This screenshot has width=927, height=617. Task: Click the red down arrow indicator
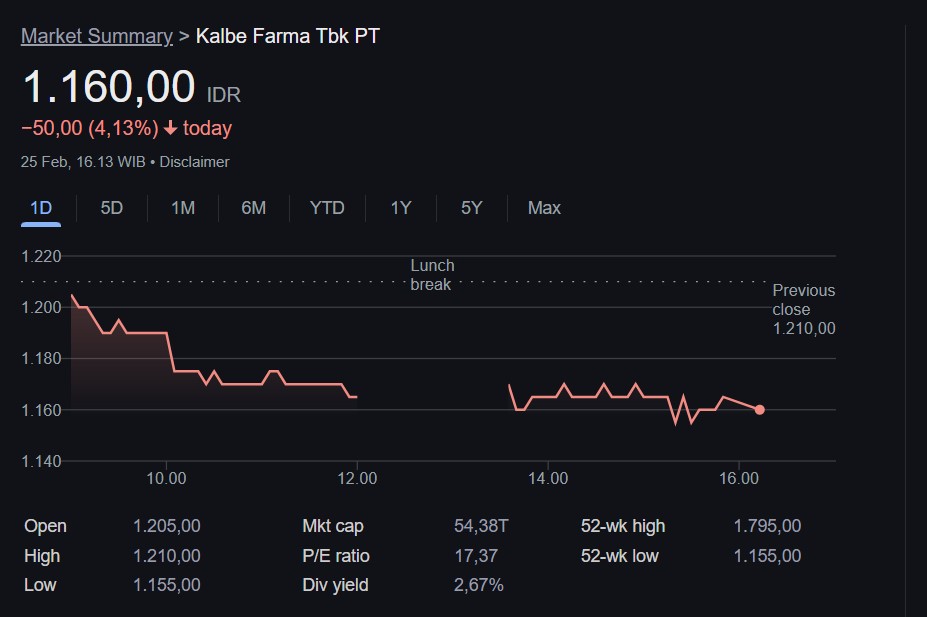(x=171, y=128)
